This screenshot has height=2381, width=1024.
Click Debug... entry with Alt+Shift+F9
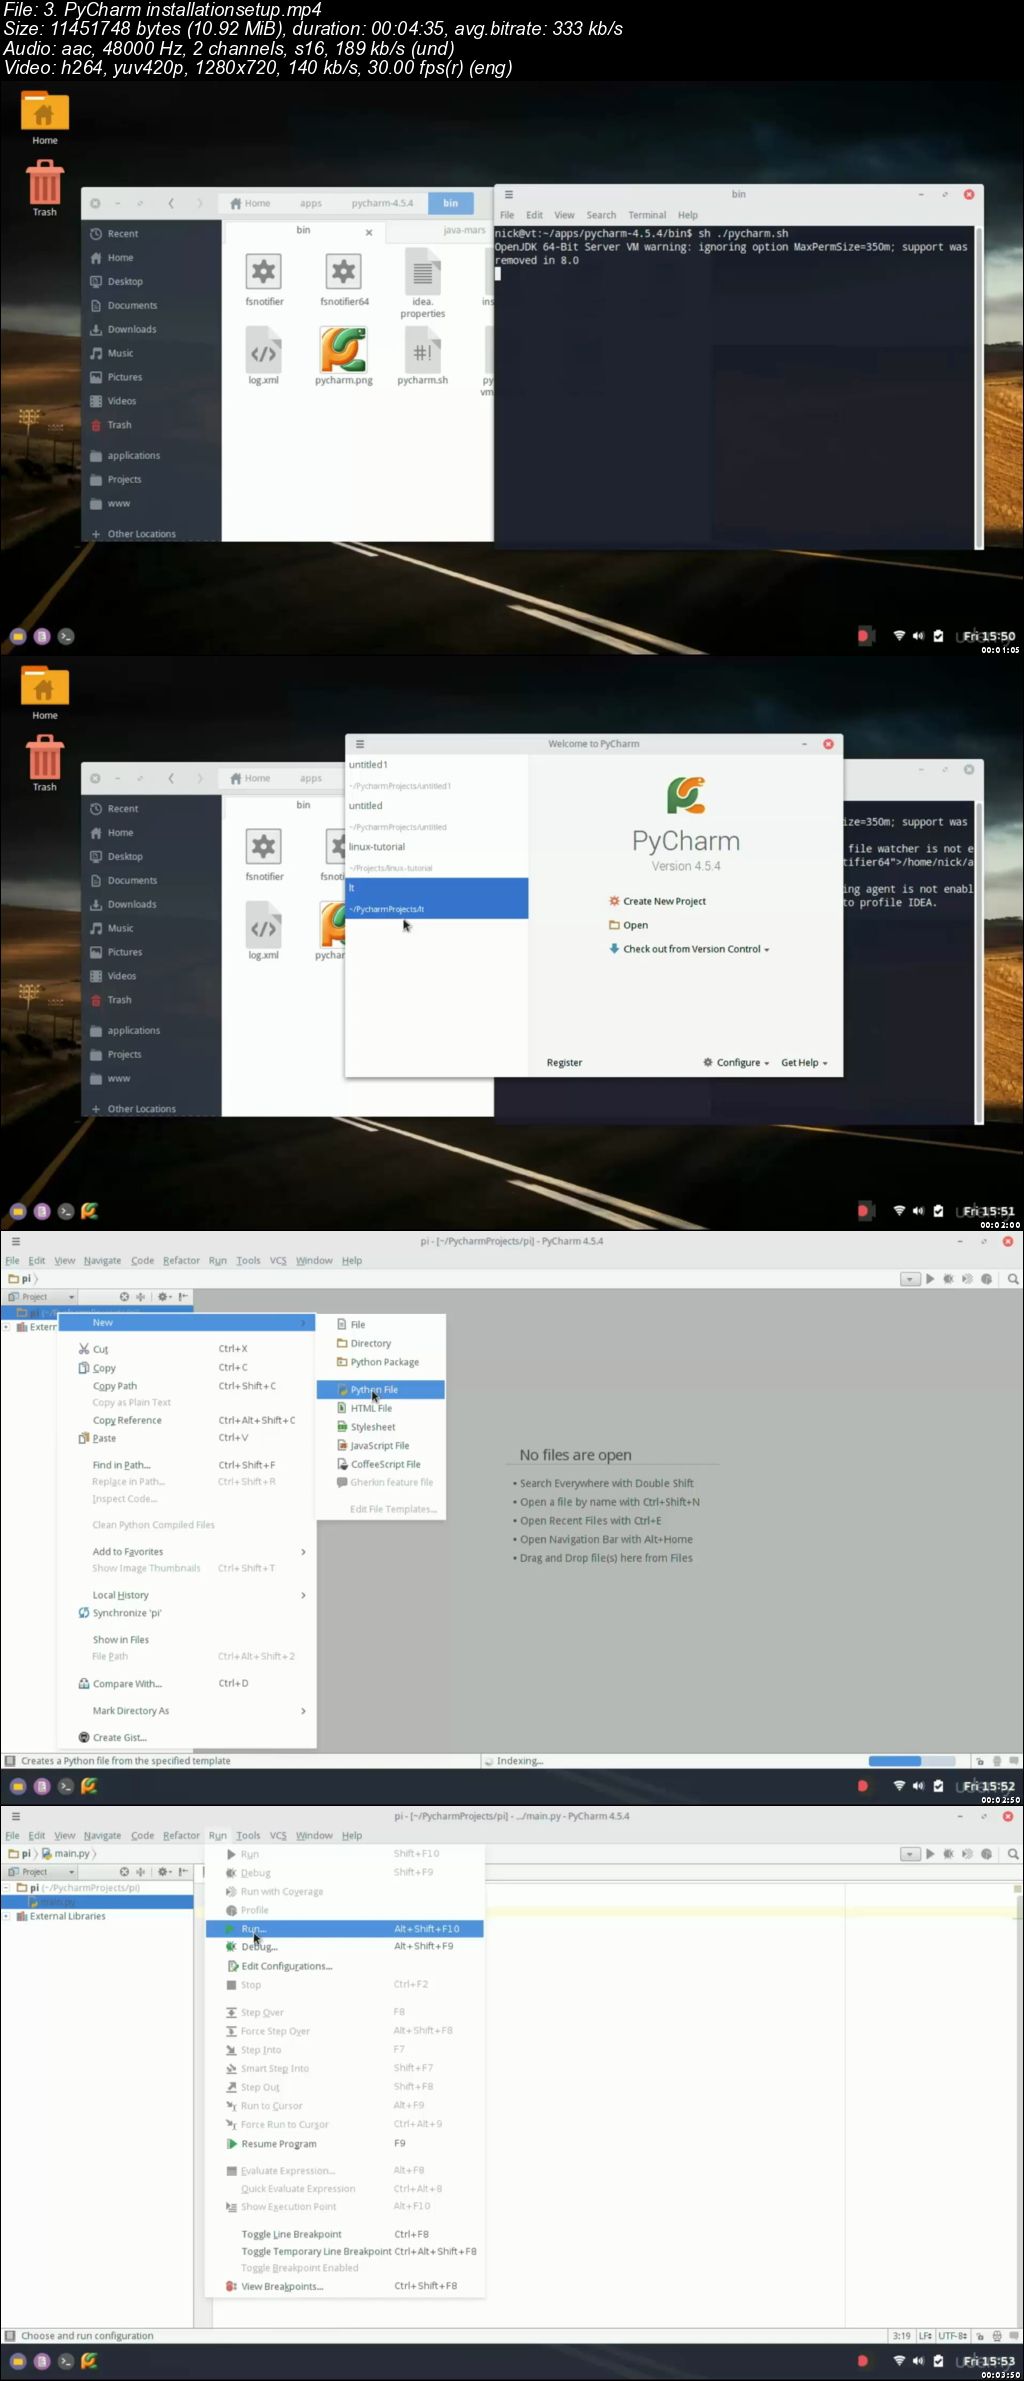click(x=345, y=1947)
